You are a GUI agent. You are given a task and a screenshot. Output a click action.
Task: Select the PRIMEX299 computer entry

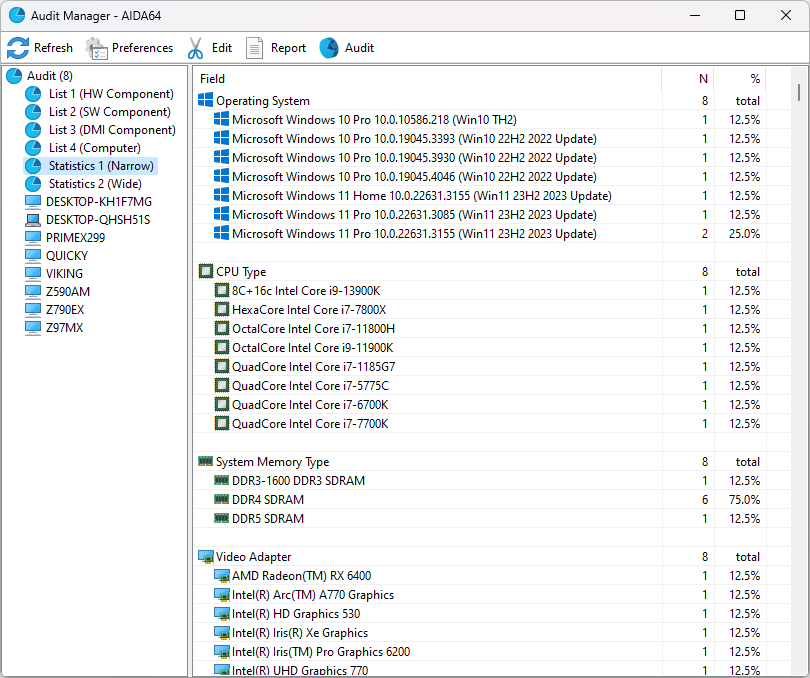coord(75,238)
